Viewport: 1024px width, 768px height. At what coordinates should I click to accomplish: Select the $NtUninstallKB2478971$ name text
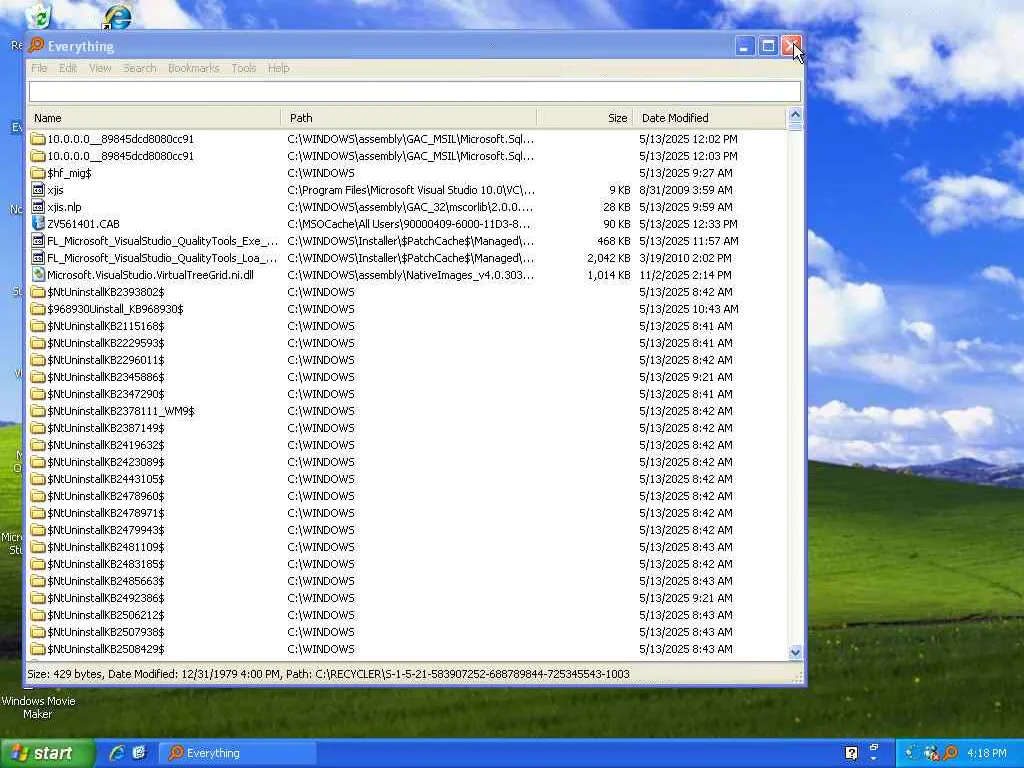coord(106,513)
